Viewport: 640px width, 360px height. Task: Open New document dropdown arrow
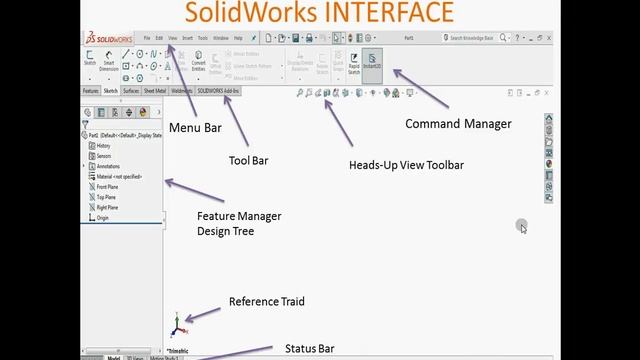[x=275, y=38]
